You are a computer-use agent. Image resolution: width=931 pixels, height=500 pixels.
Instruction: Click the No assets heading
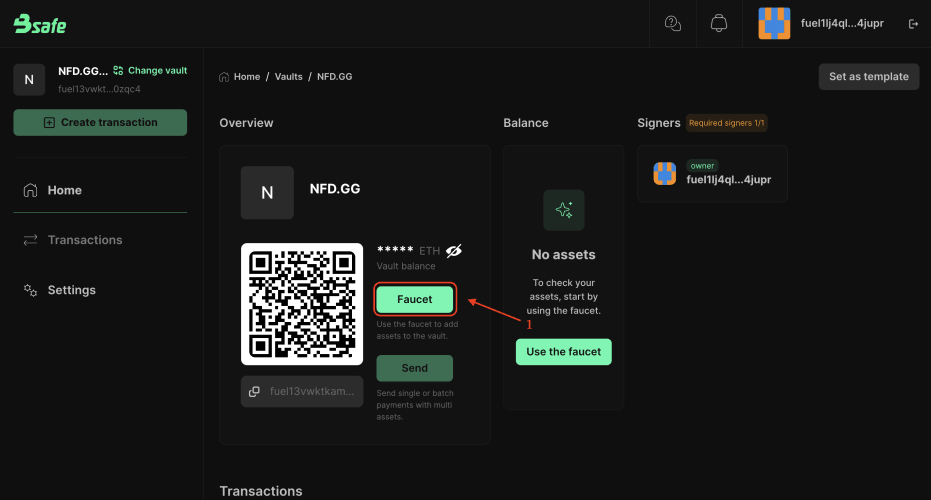pos(563,255)
